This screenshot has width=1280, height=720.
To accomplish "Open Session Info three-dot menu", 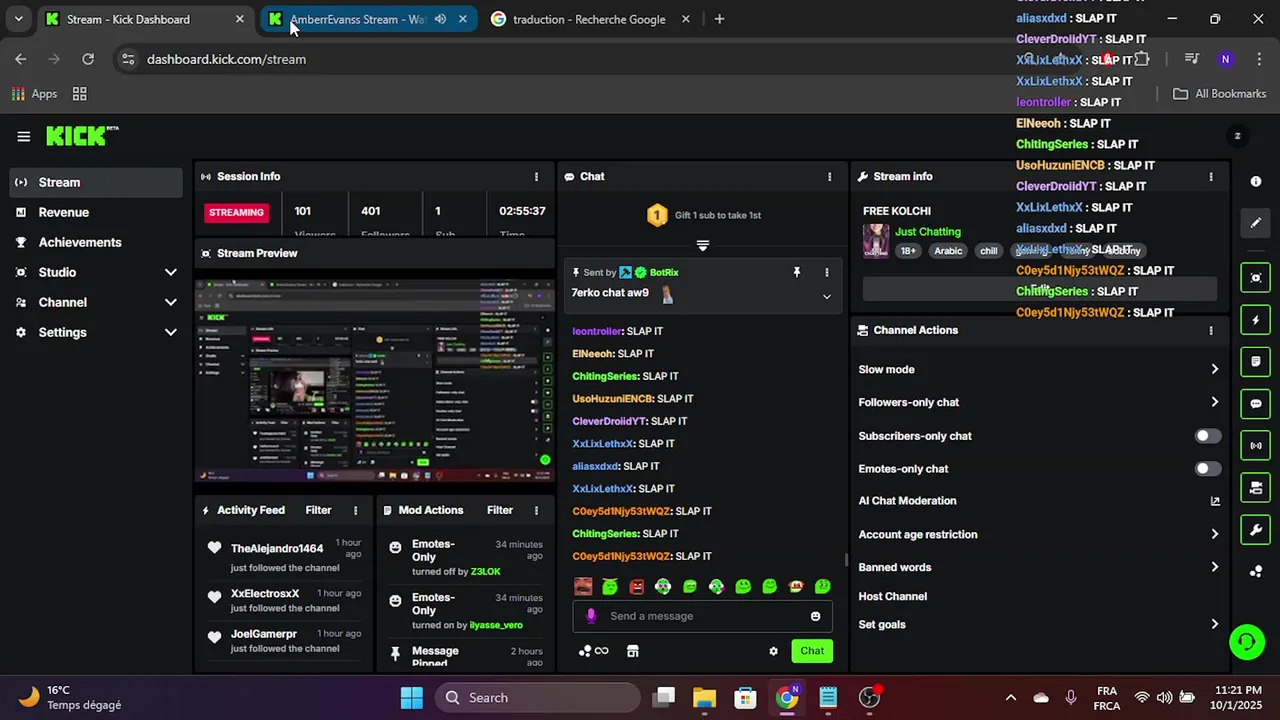I will [x=537, y=176].
